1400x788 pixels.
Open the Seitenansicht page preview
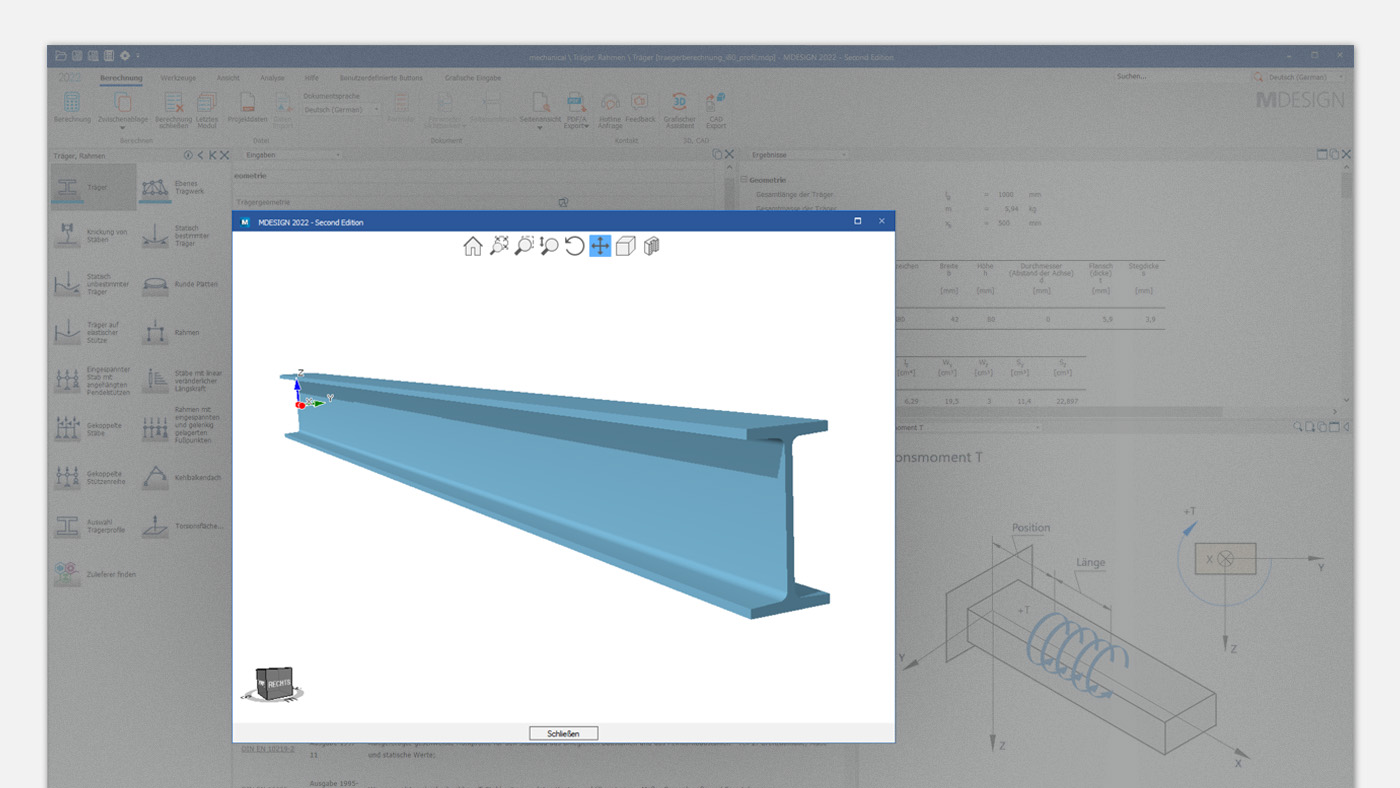[x=540, y=111]
